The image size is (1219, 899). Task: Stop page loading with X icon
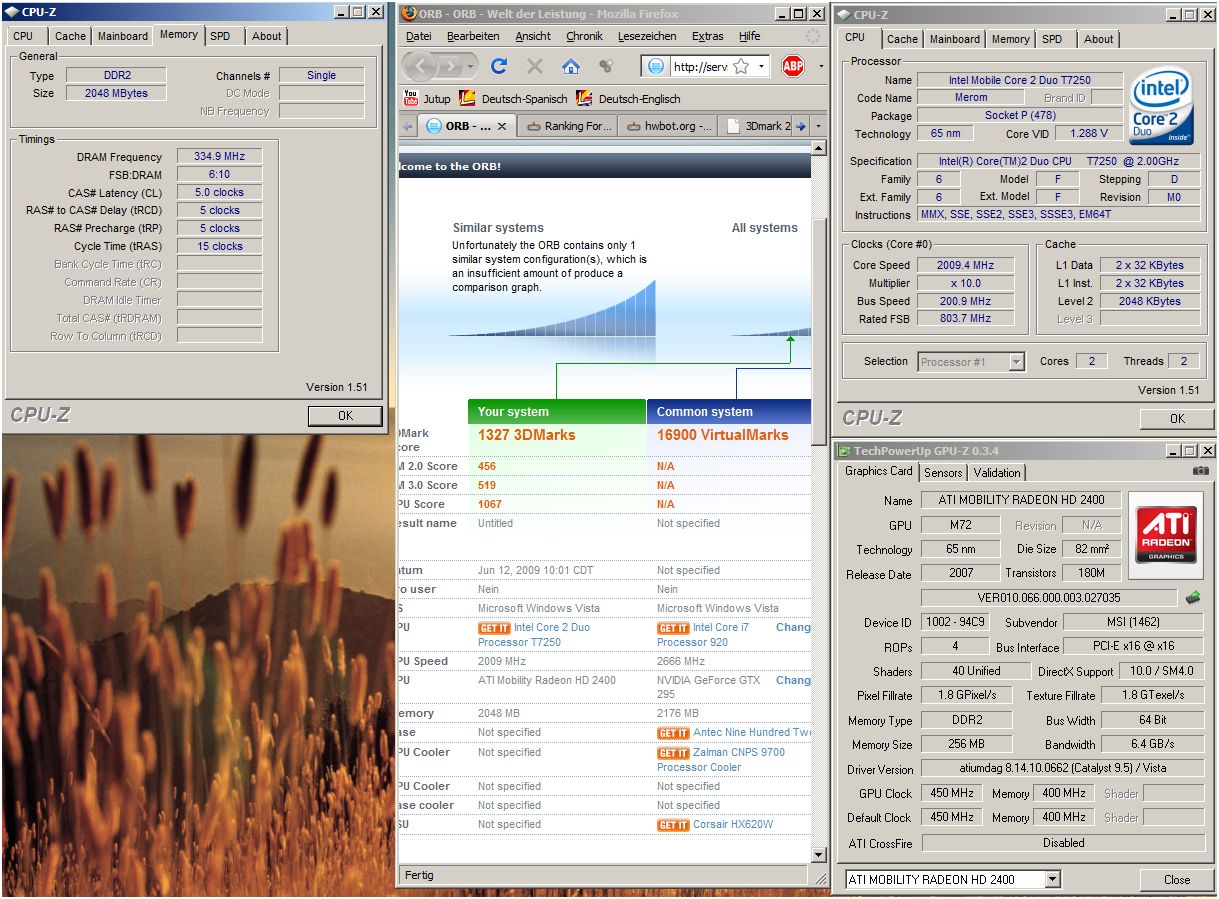coord(535,66)
